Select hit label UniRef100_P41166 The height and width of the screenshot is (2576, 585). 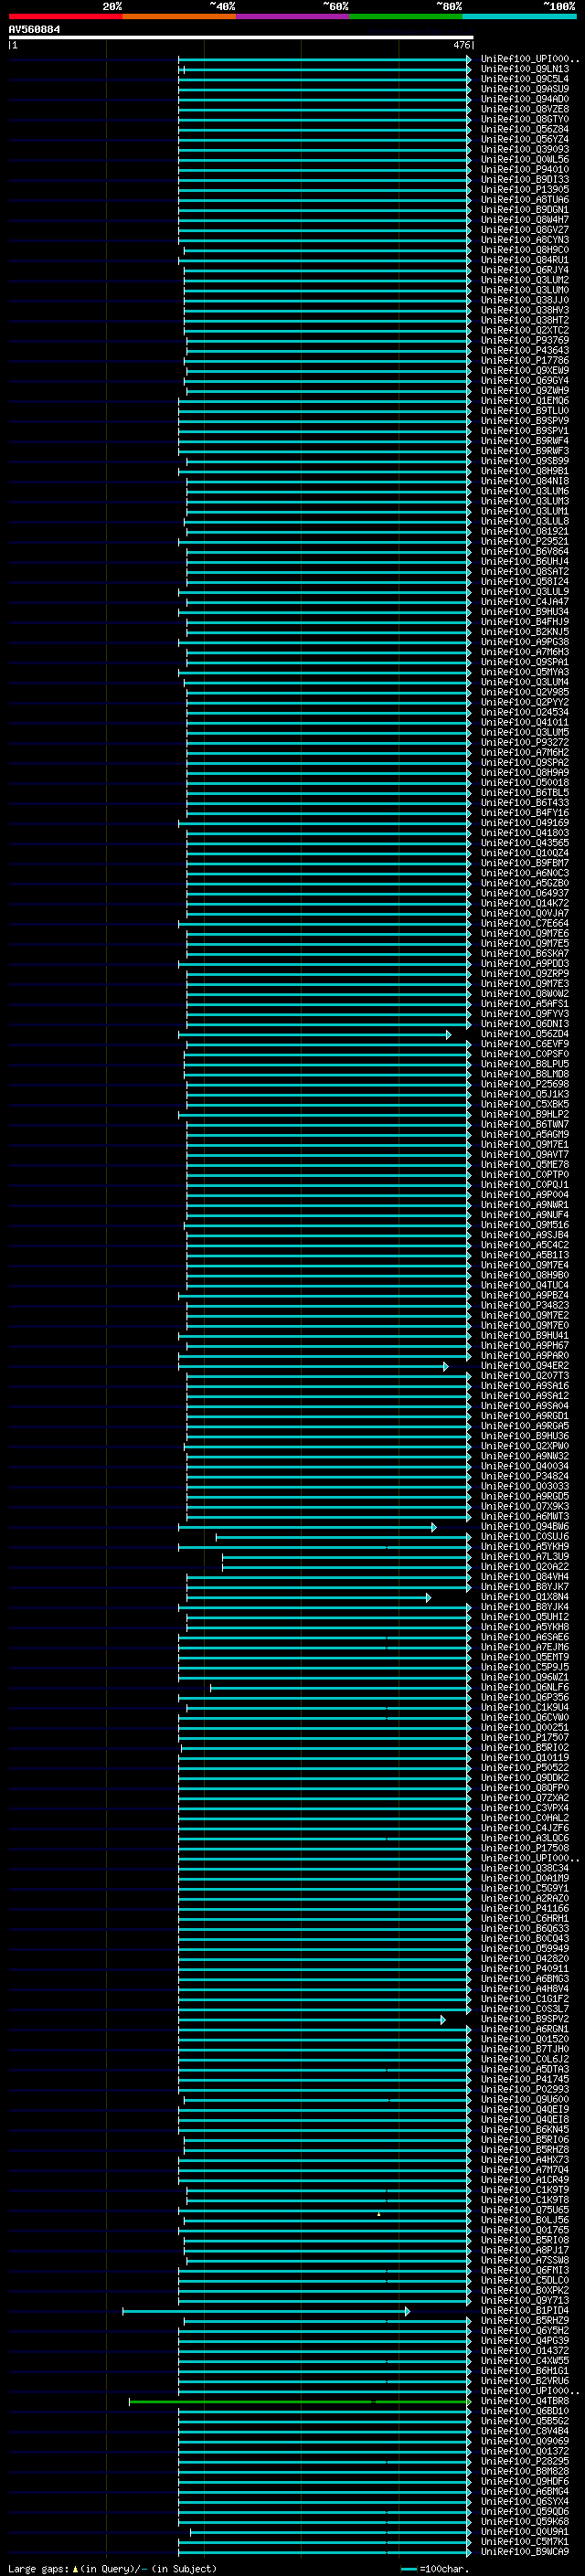pyautogui.click(x=524, y=1909)
